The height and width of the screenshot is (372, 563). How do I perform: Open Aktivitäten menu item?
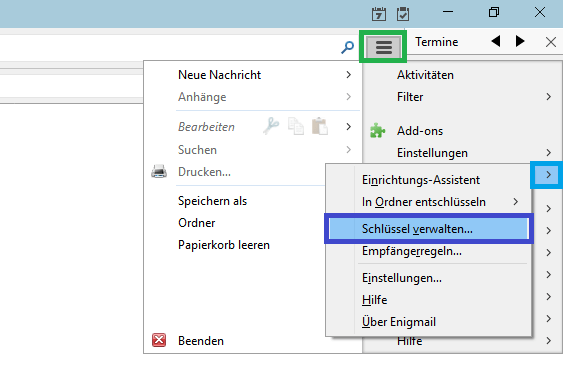(425, 75)
